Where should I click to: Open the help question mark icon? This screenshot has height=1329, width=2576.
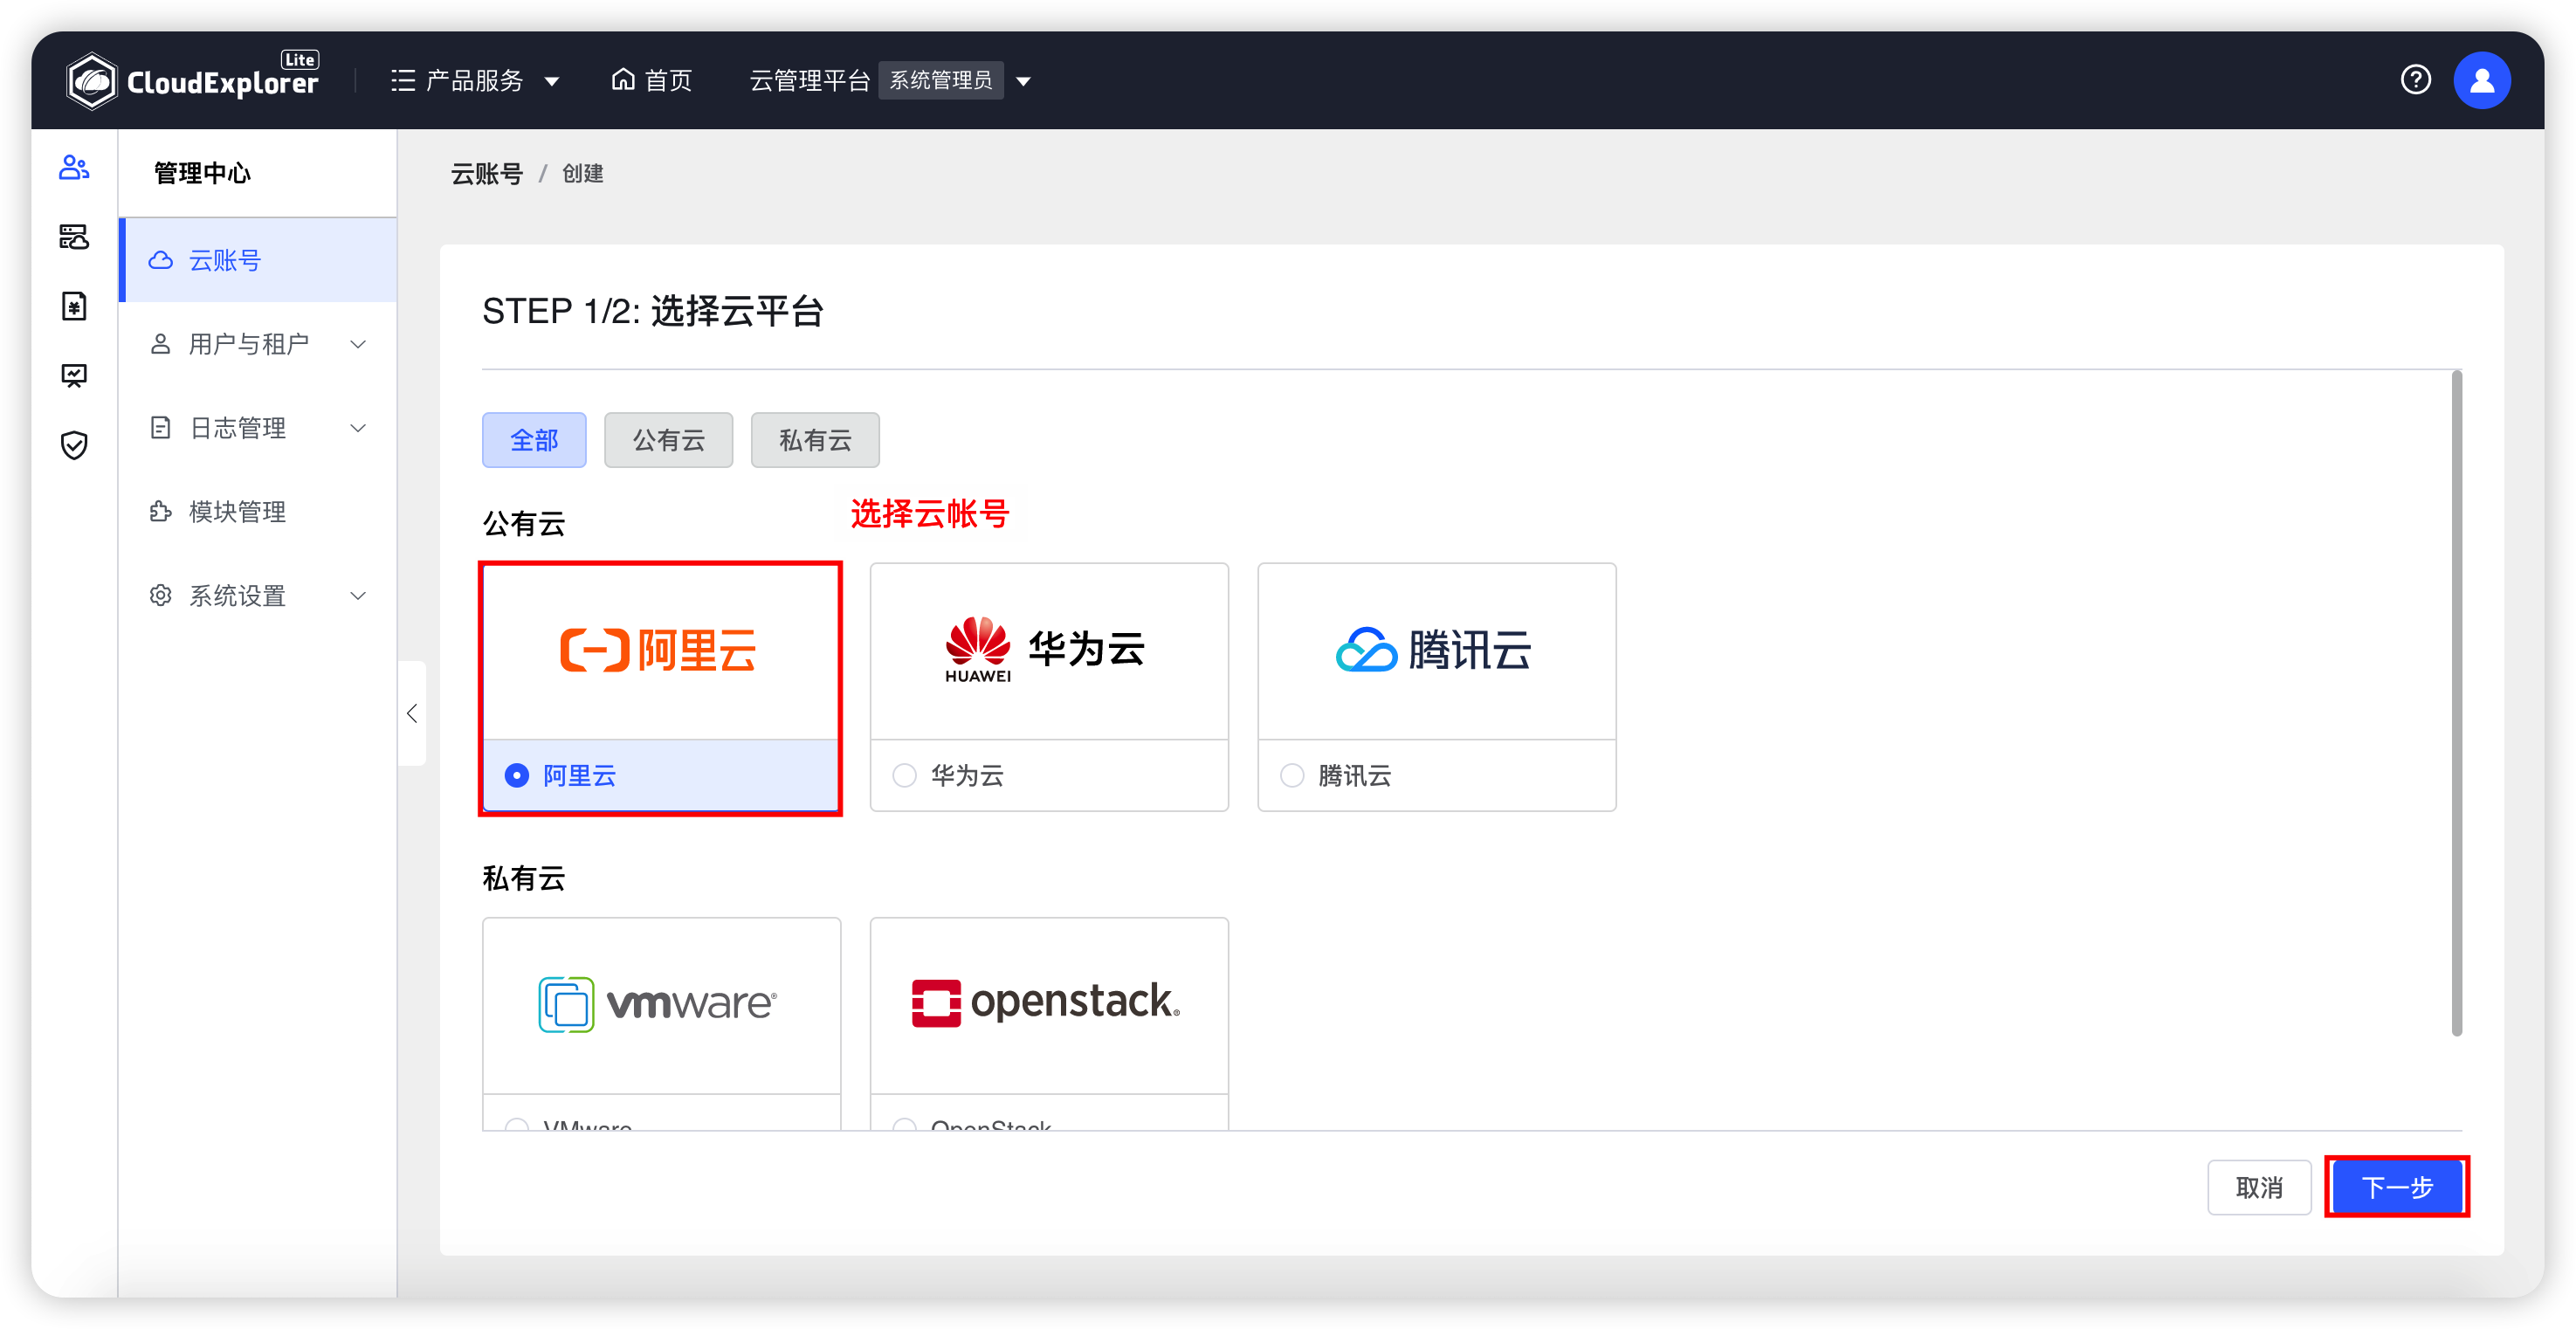2415,80
